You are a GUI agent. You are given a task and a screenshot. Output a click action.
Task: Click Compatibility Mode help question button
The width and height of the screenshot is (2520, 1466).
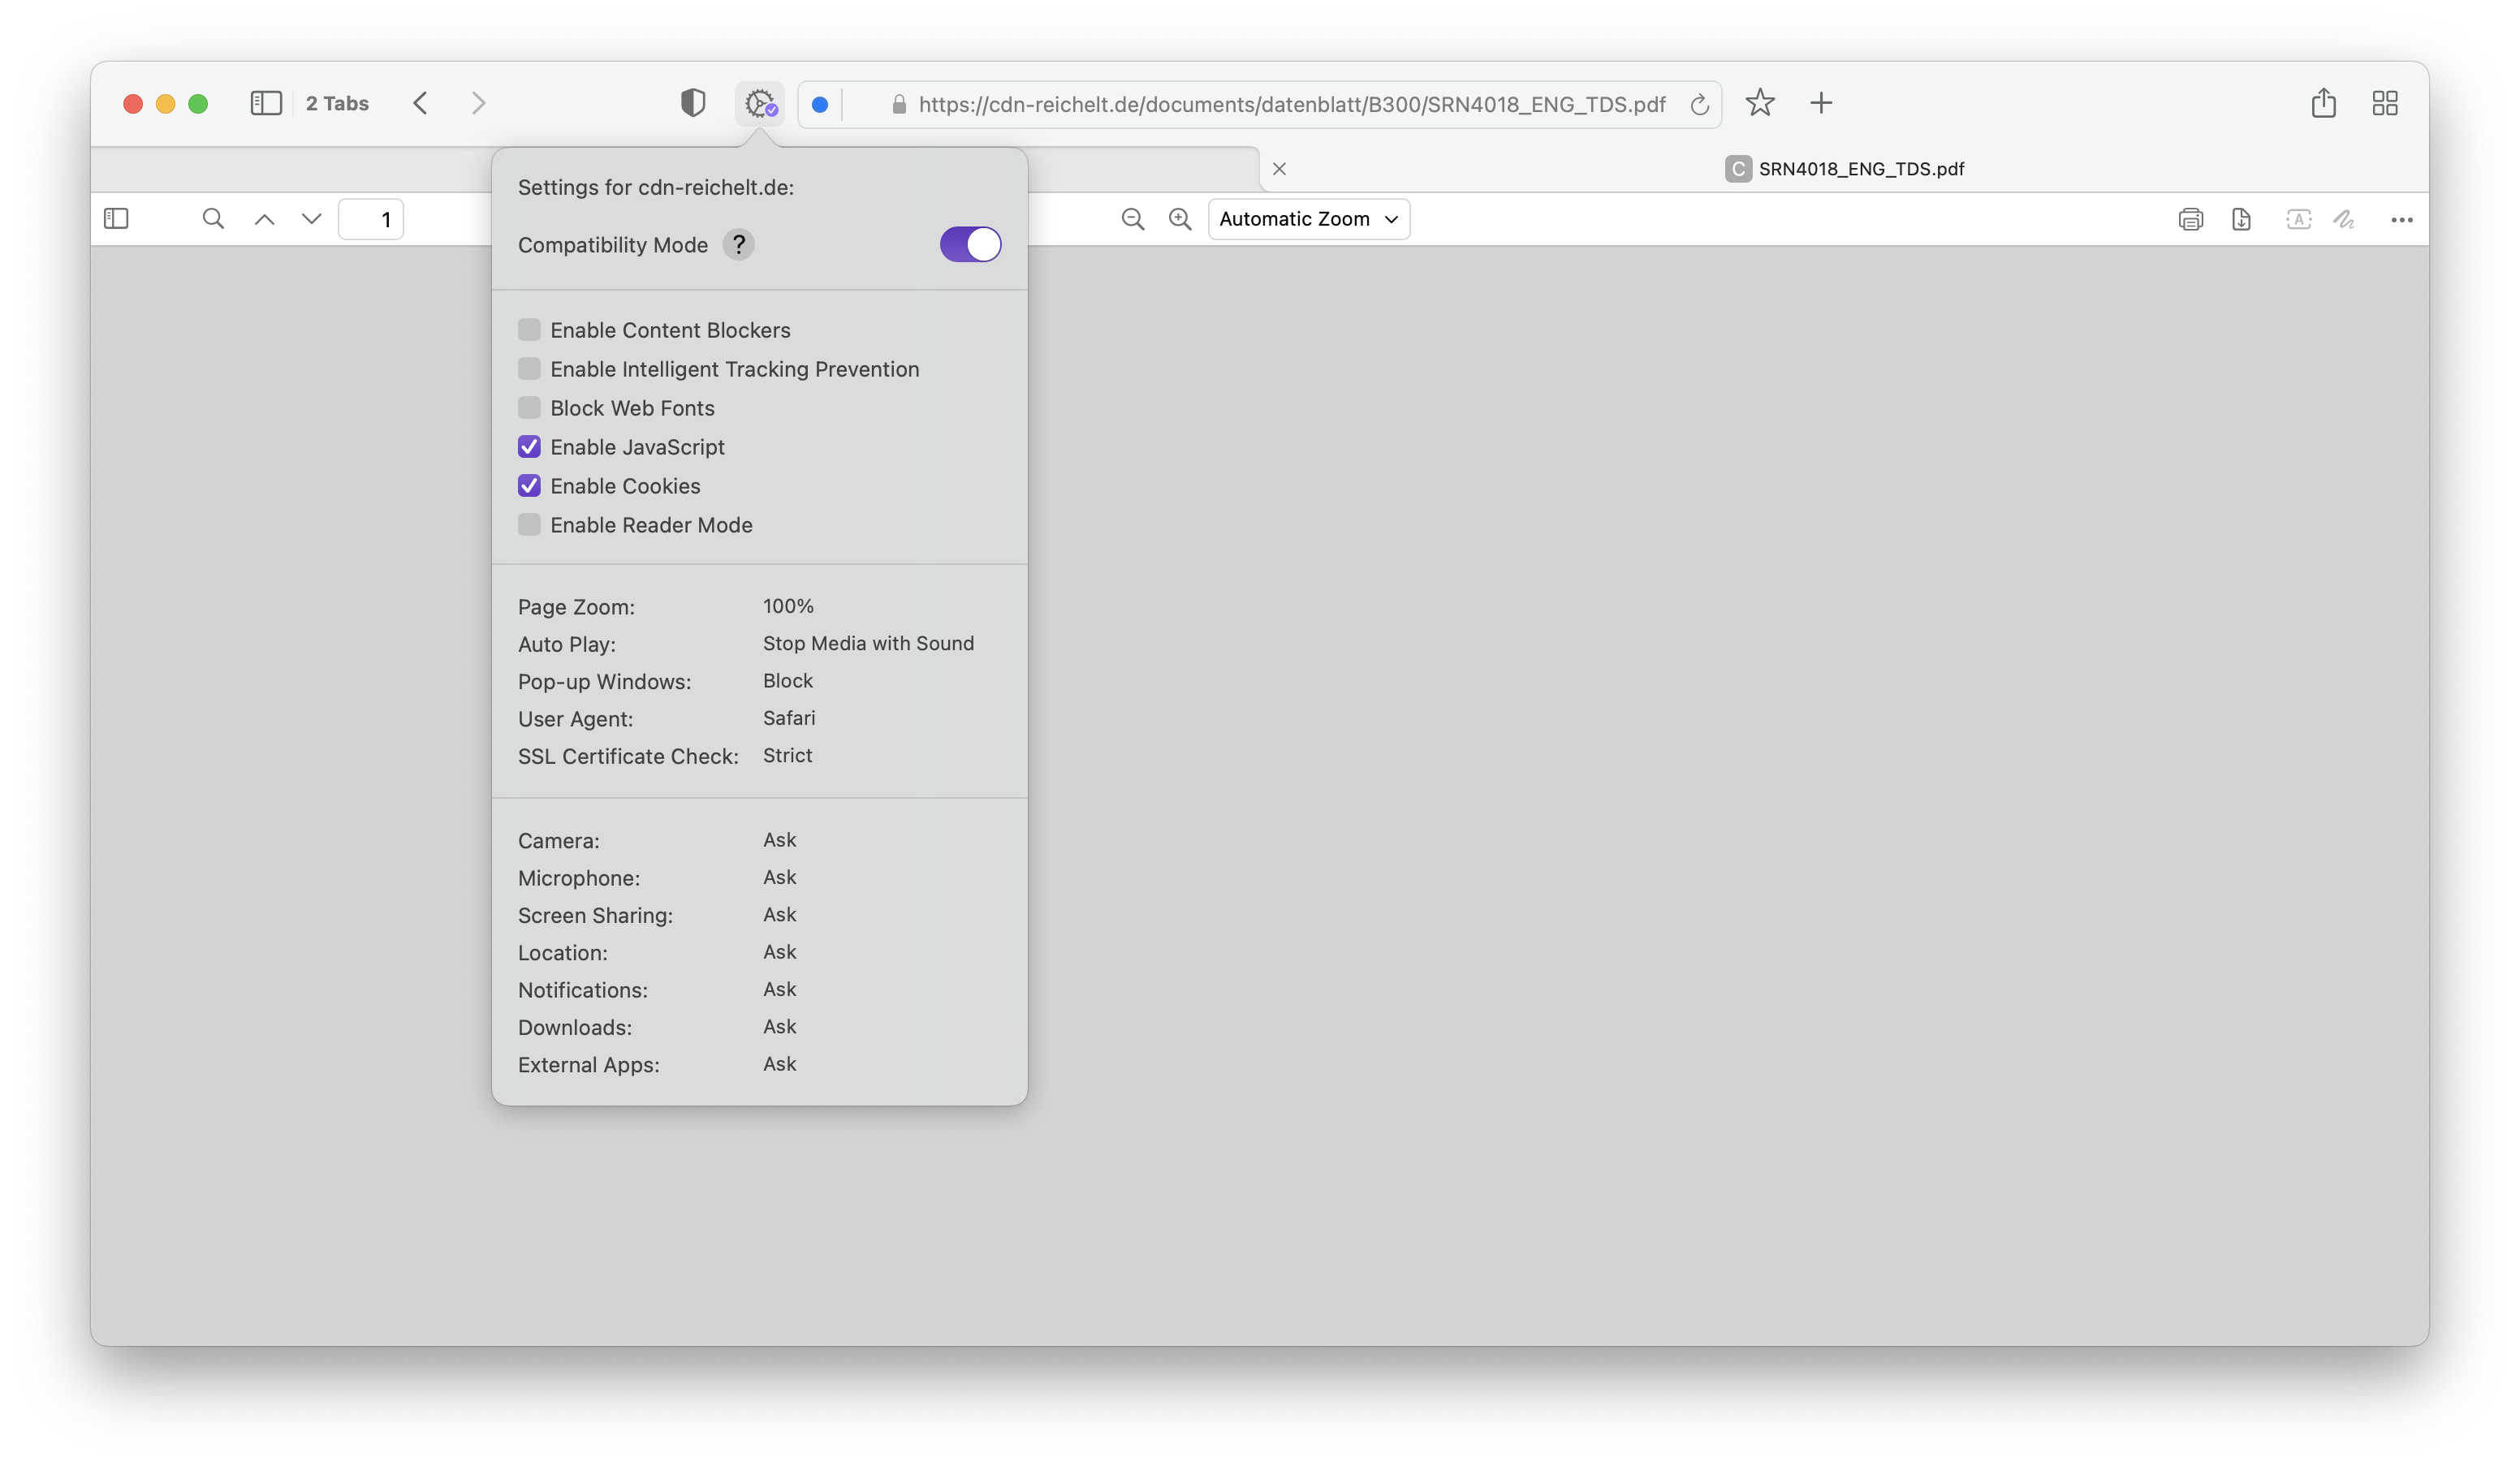tap(738, 244)
